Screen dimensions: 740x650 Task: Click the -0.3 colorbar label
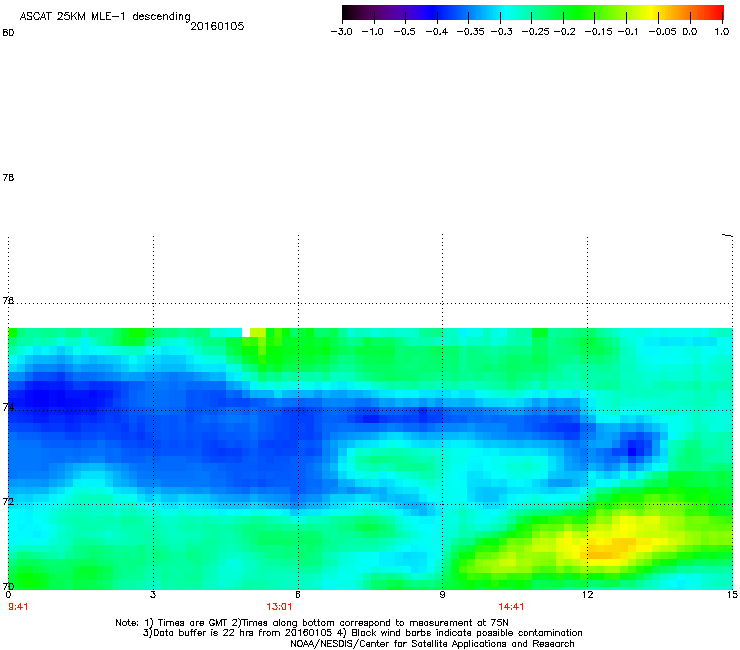[501, 32]
